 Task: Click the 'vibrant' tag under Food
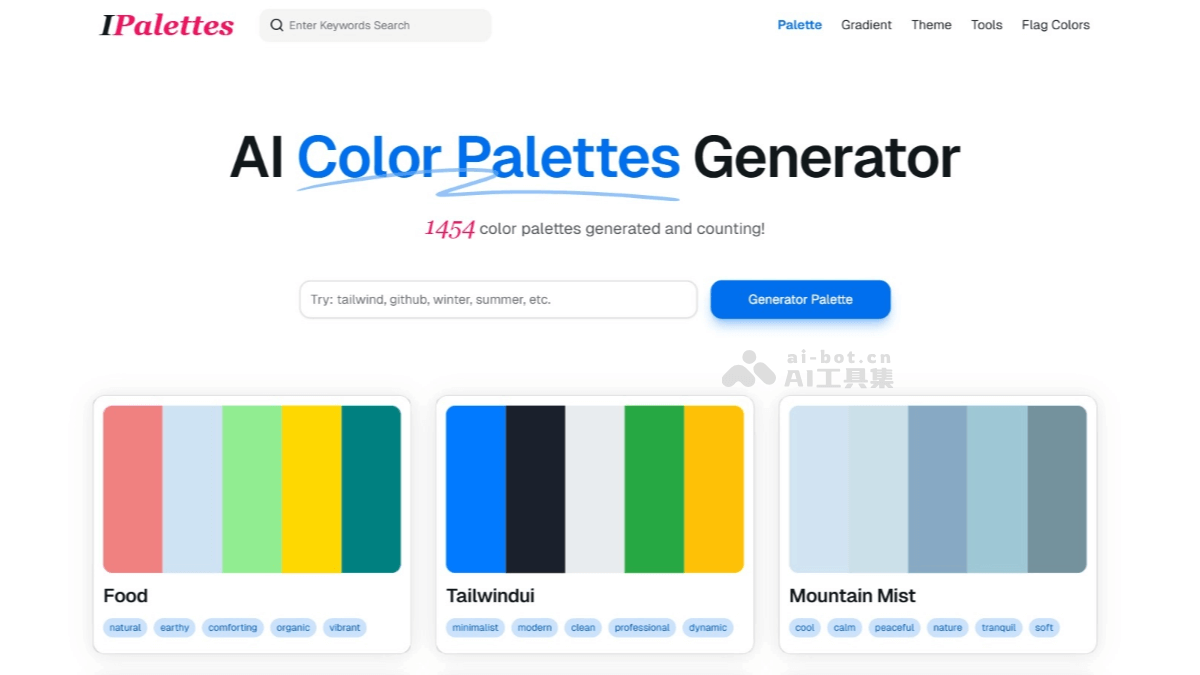tap(345, 627)
